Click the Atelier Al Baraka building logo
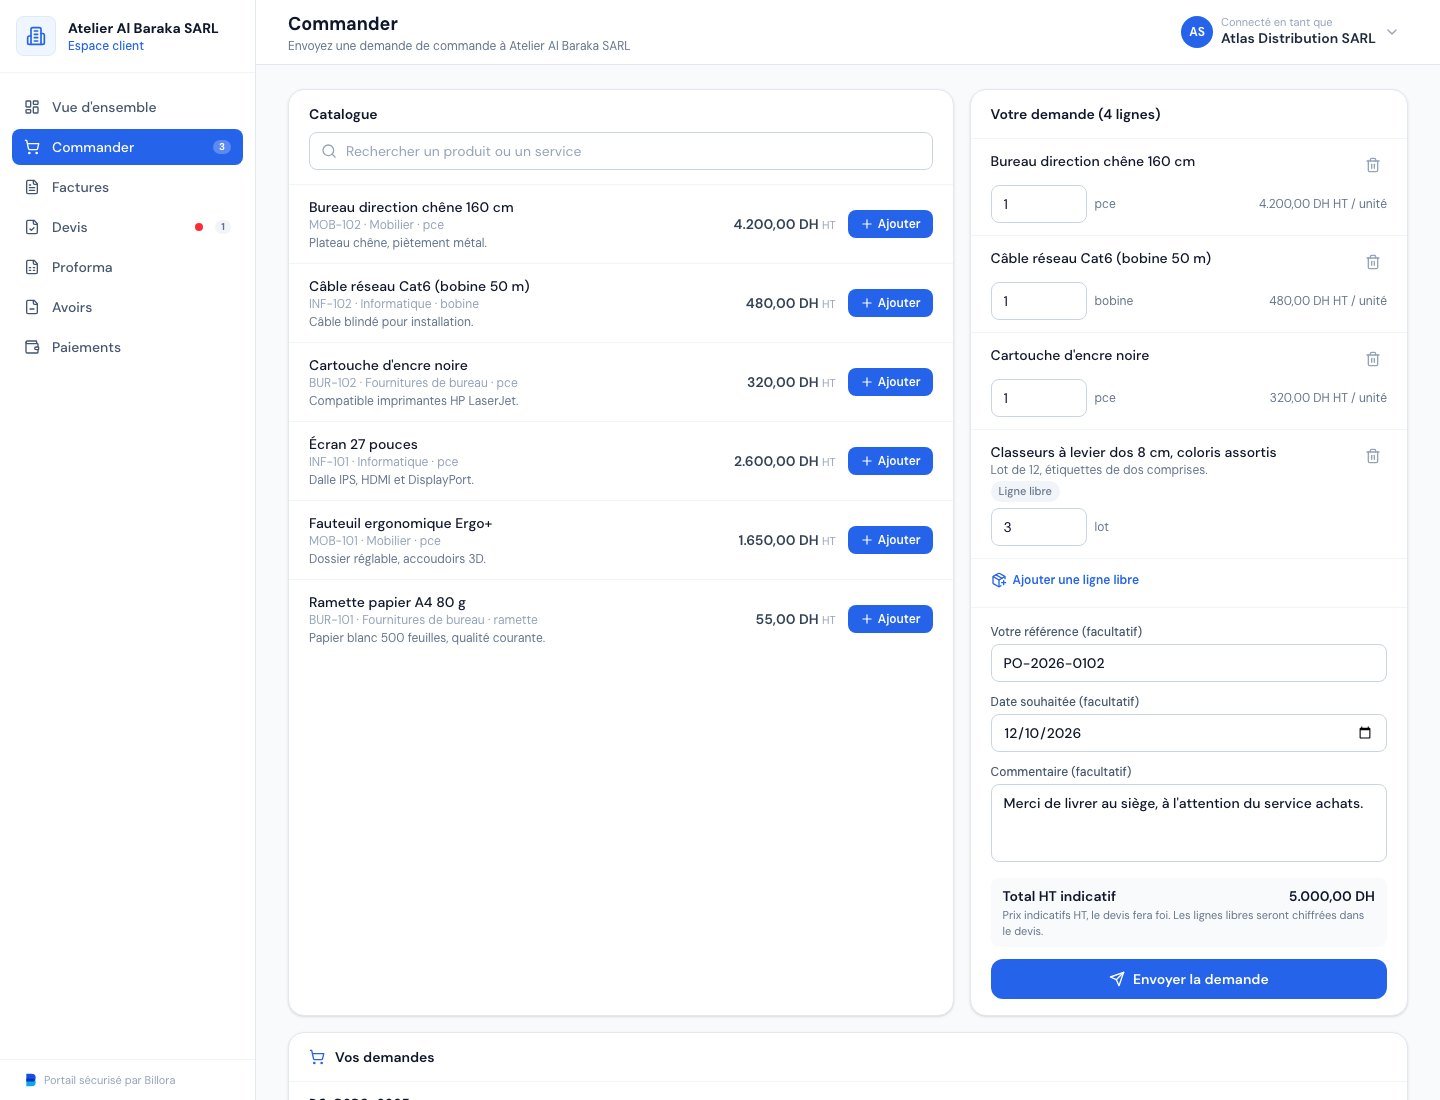This screenshot has height=1100, width=1440. (36, 36)
